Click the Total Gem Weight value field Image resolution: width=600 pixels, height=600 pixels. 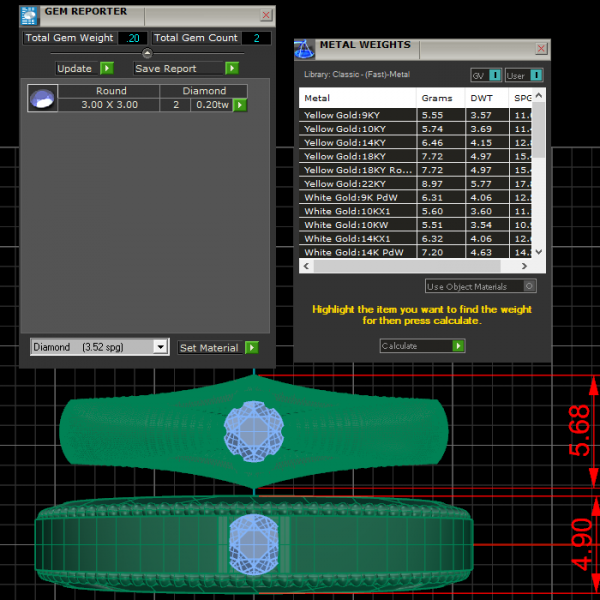coord(132,38)
